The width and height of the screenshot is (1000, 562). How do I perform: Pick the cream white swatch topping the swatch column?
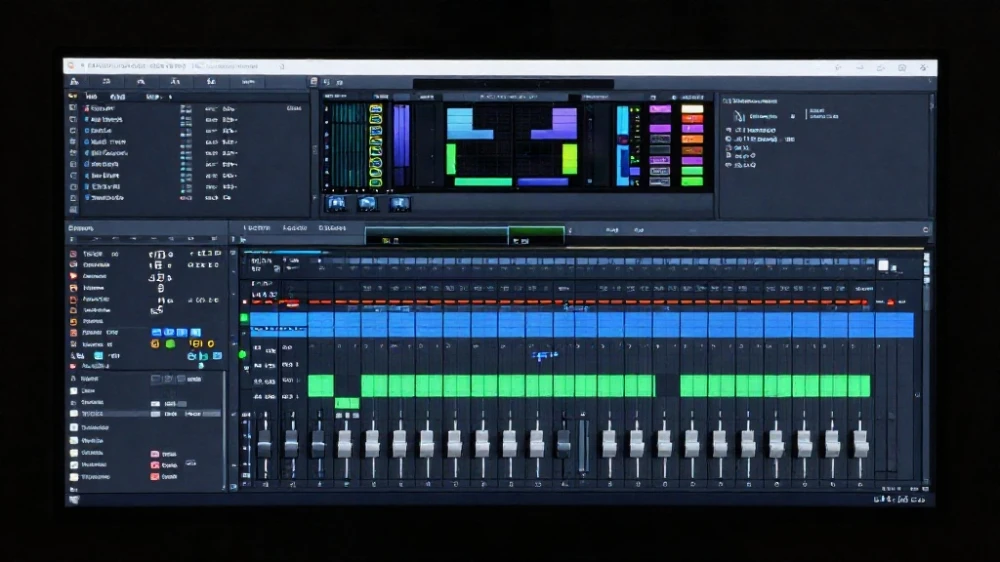692,109
